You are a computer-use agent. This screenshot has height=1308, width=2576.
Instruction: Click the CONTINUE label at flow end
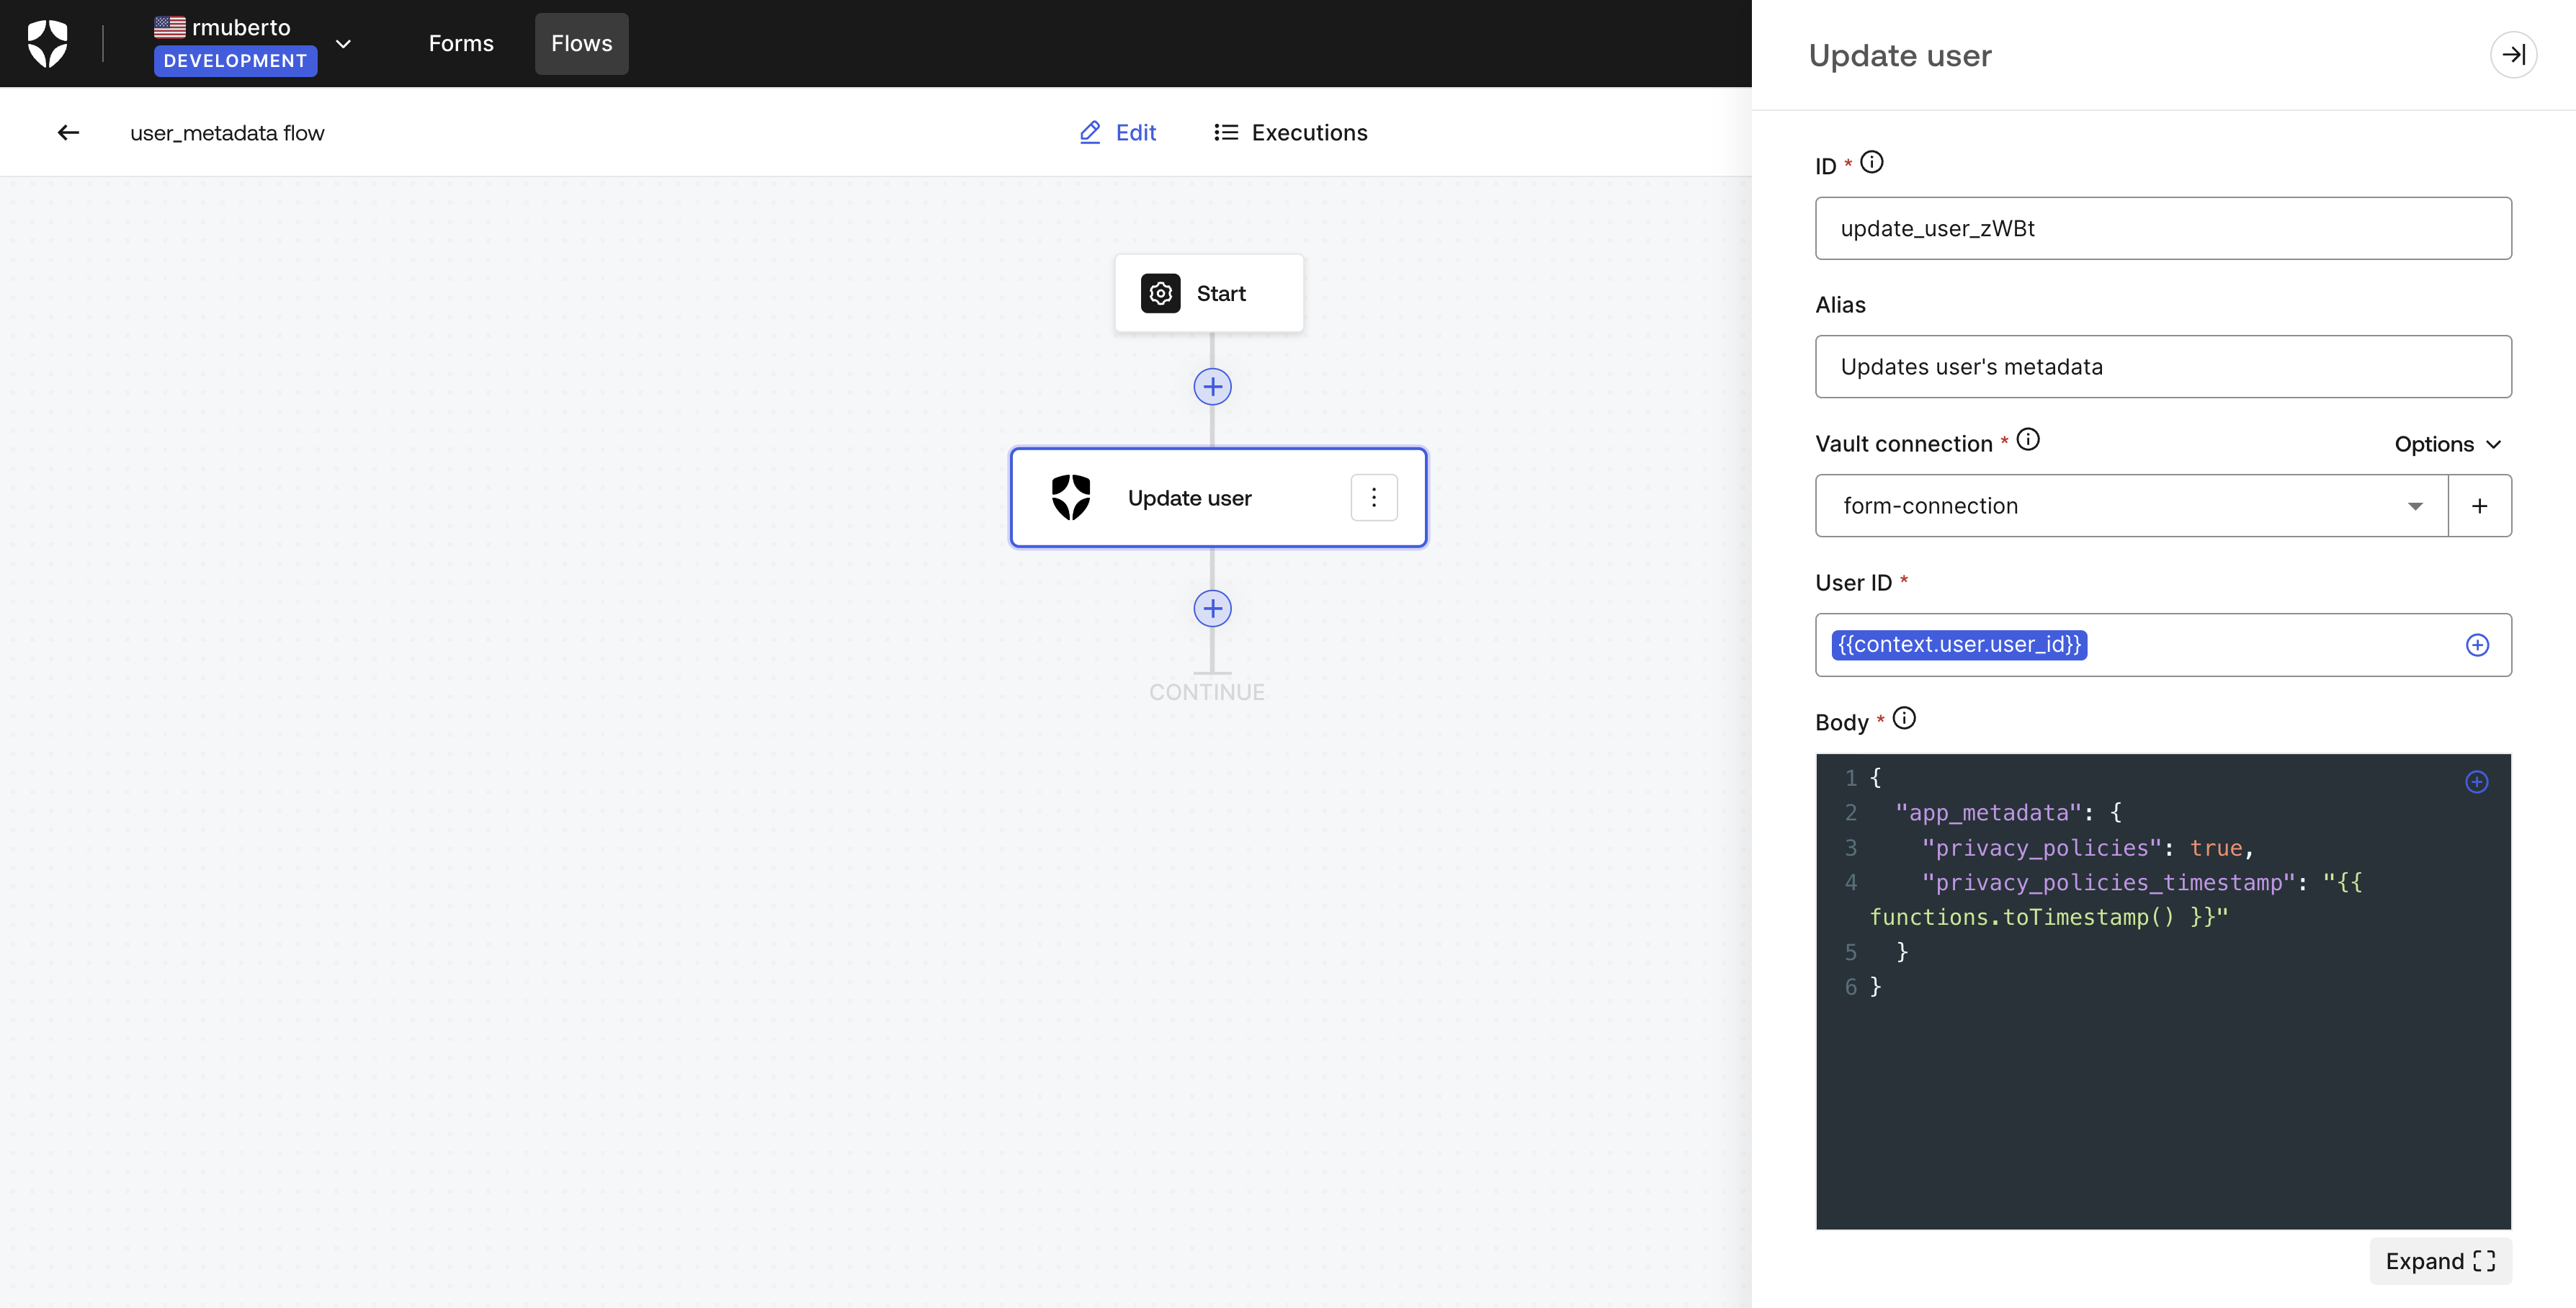point(1207,692)
